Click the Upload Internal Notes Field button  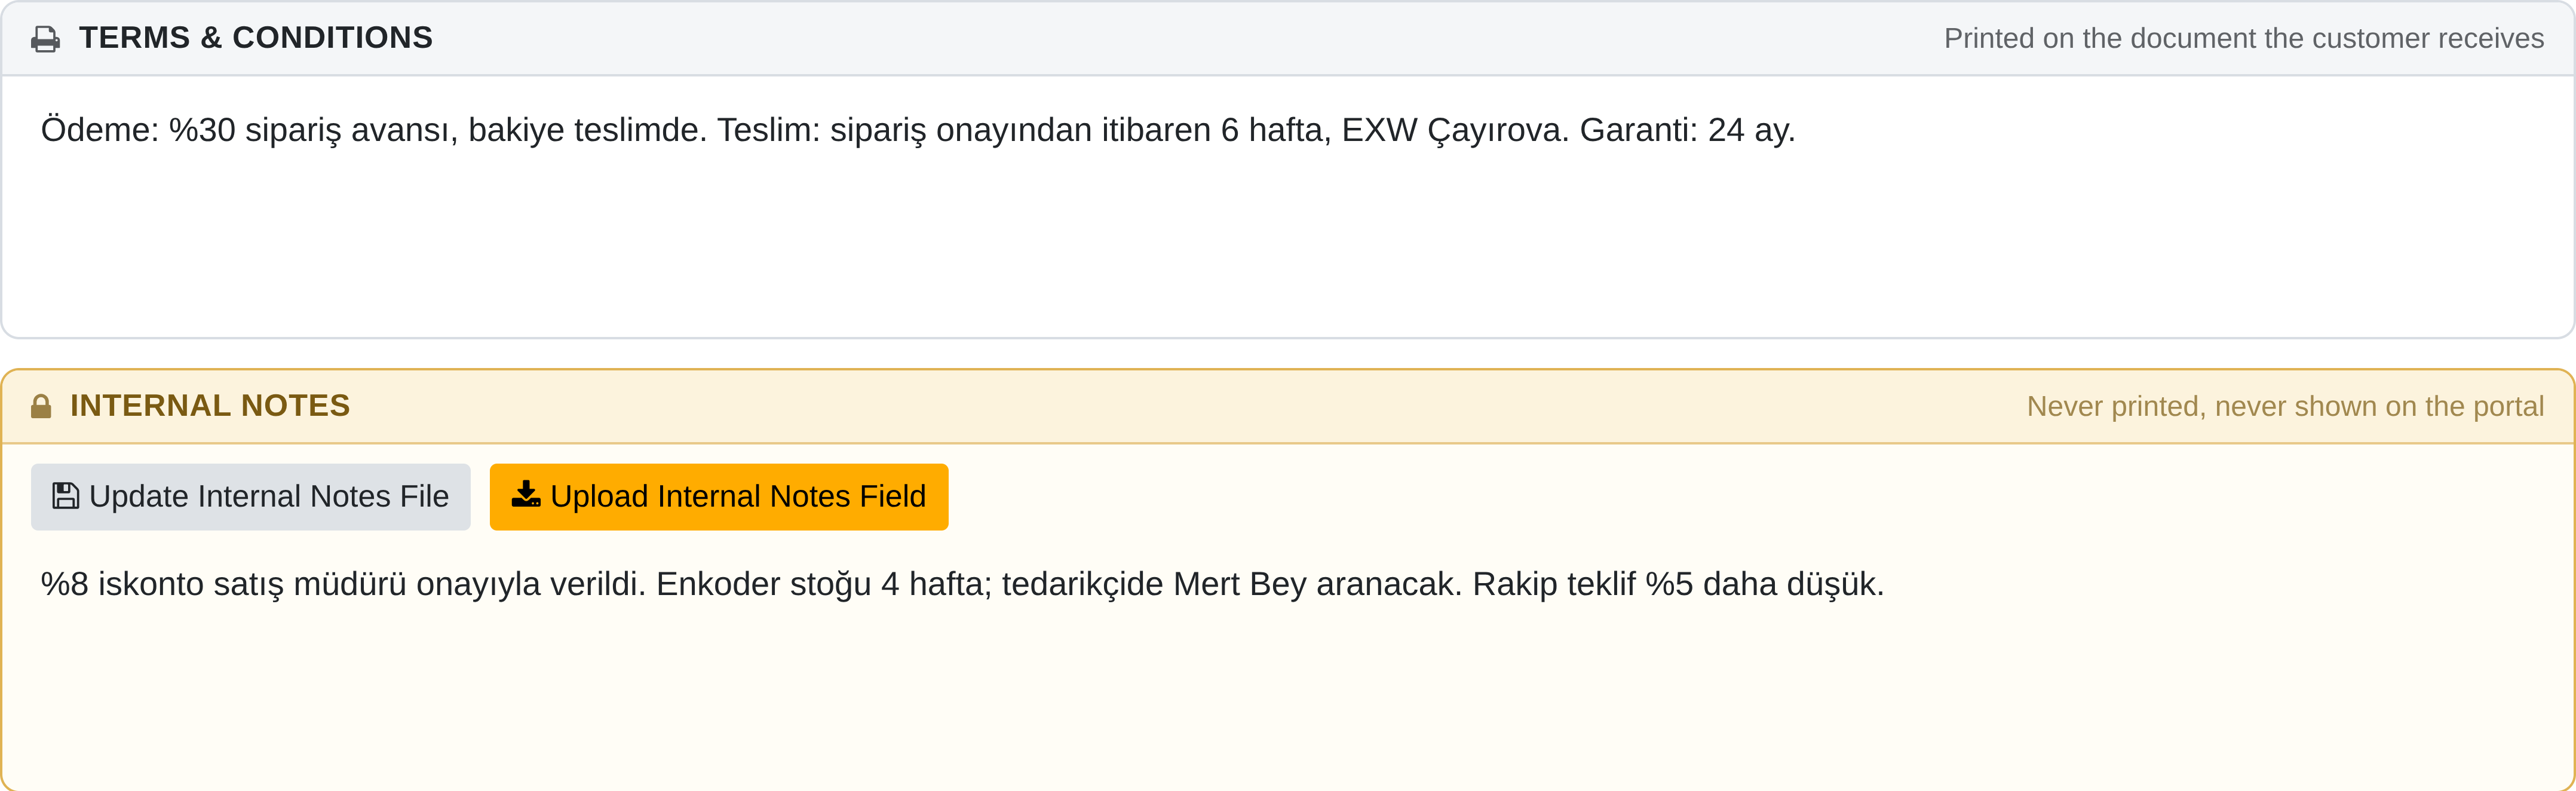click(x=719, y=497)
